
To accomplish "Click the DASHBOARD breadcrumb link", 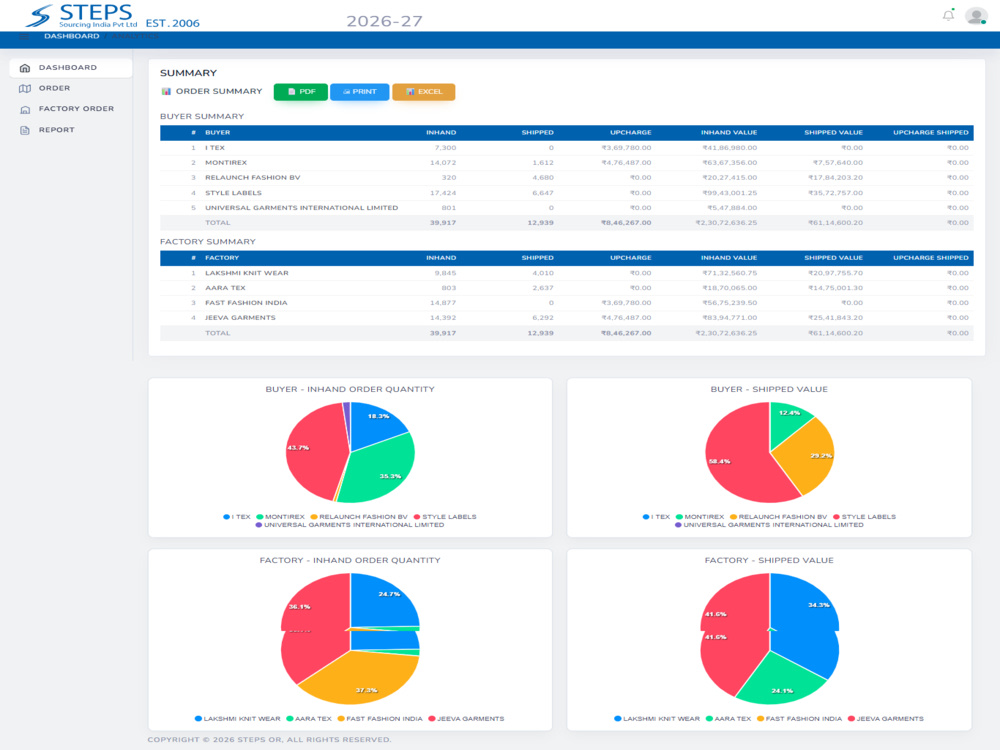I will 71,36.
